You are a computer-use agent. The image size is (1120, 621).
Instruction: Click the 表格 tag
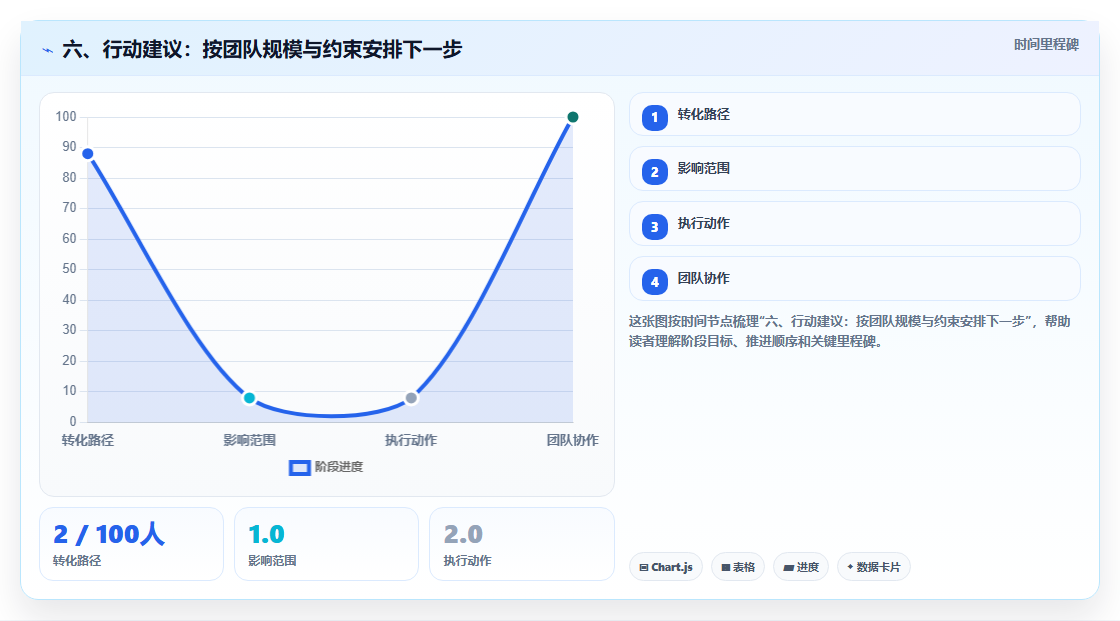[738, 567]
